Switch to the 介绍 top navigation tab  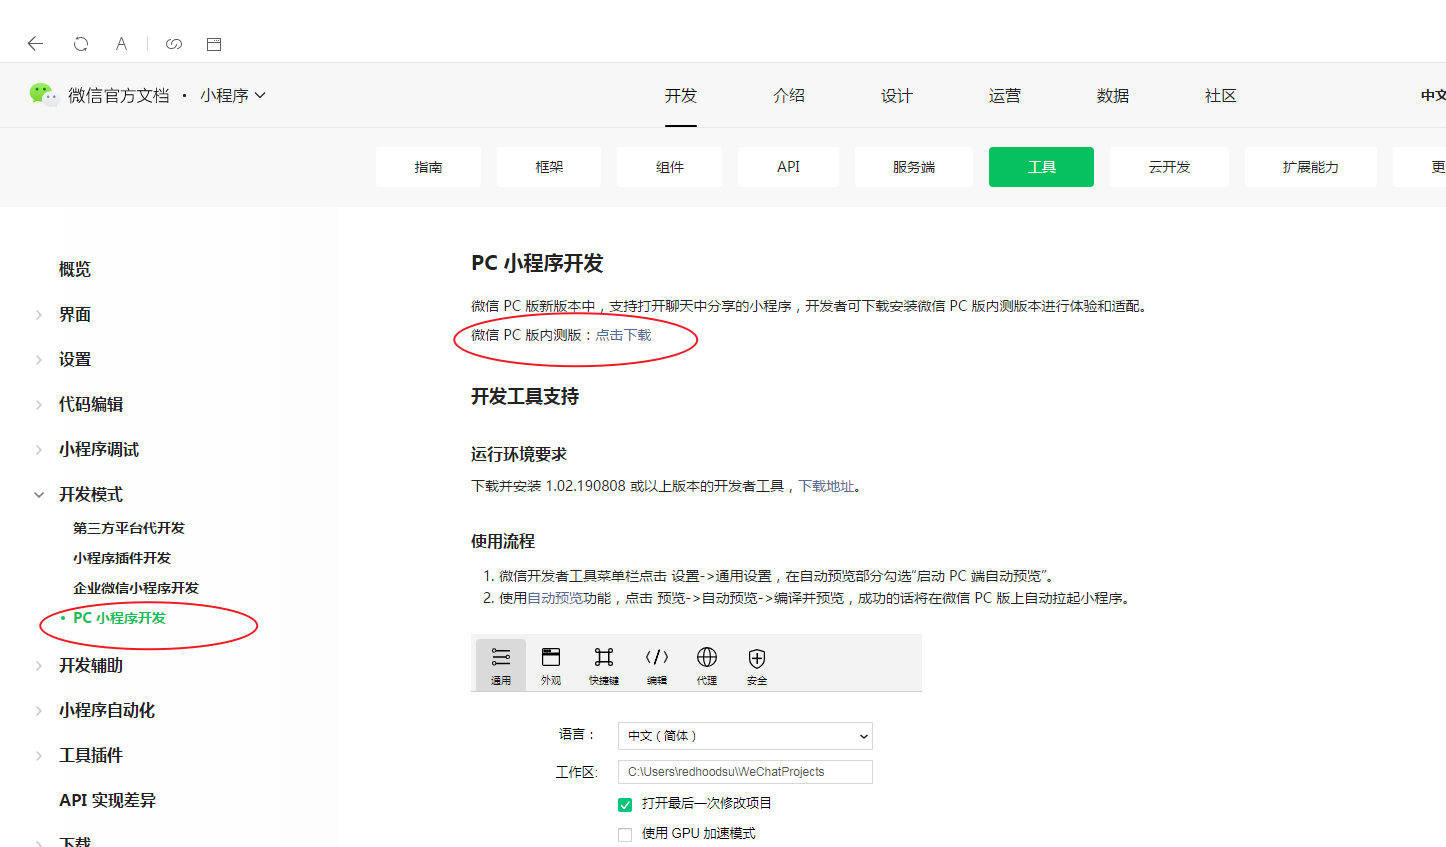click(x=789, y=95)
